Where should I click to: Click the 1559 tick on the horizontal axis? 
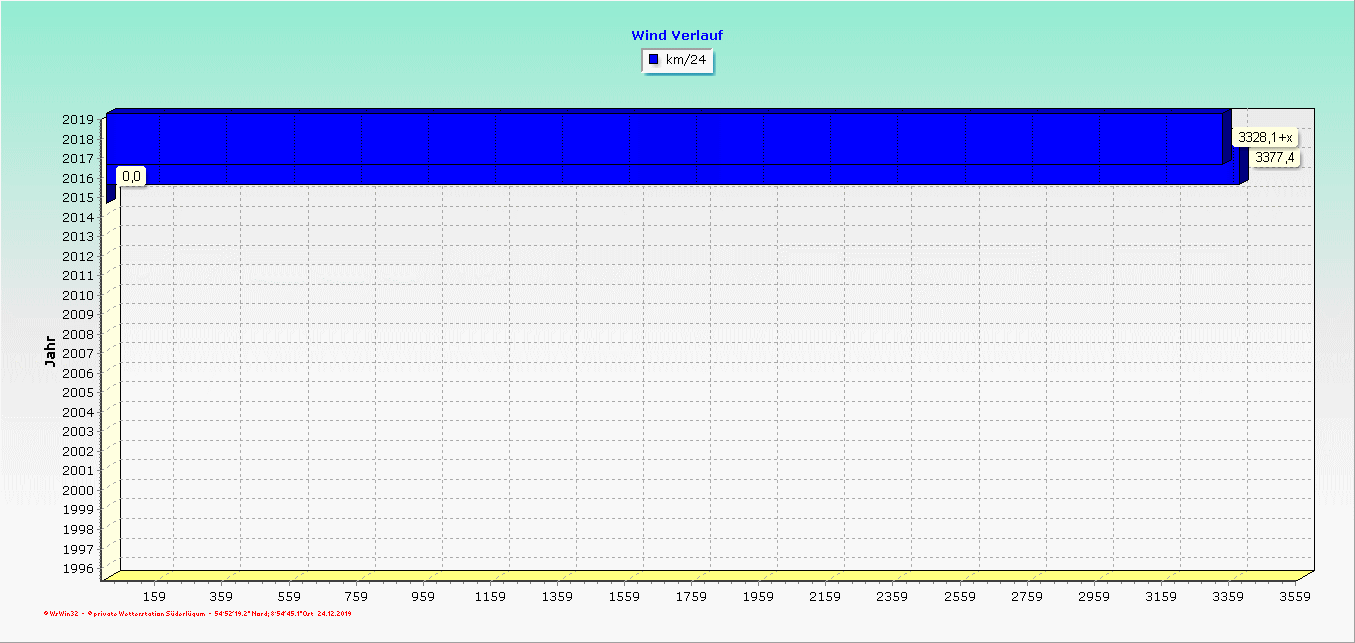point(623,596)
